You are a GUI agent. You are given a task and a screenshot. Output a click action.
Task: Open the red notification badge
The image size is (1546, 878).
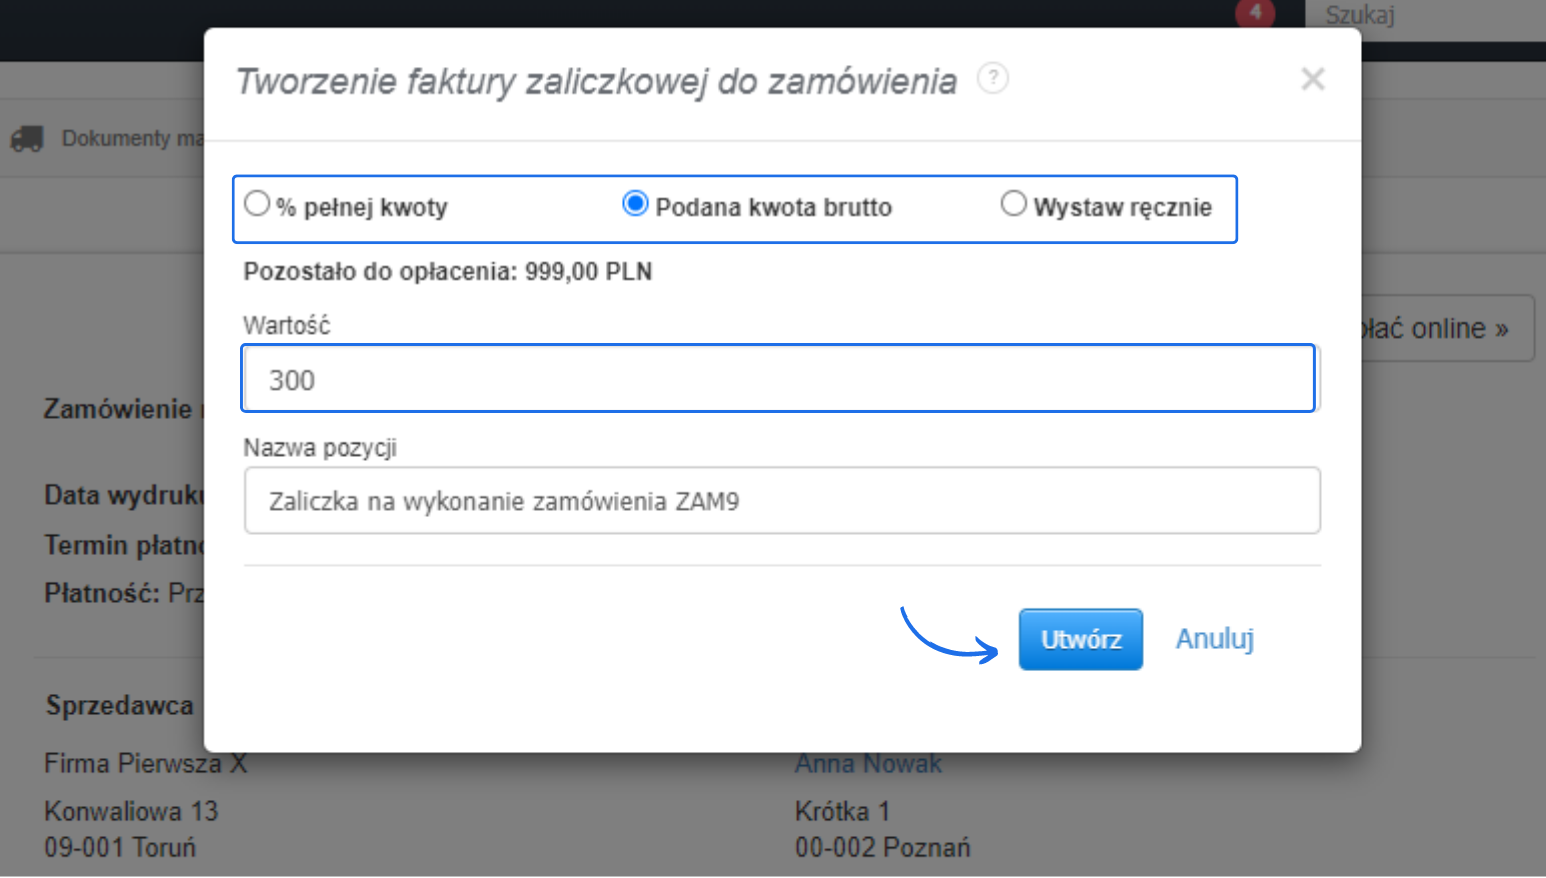coord(1255,12)
